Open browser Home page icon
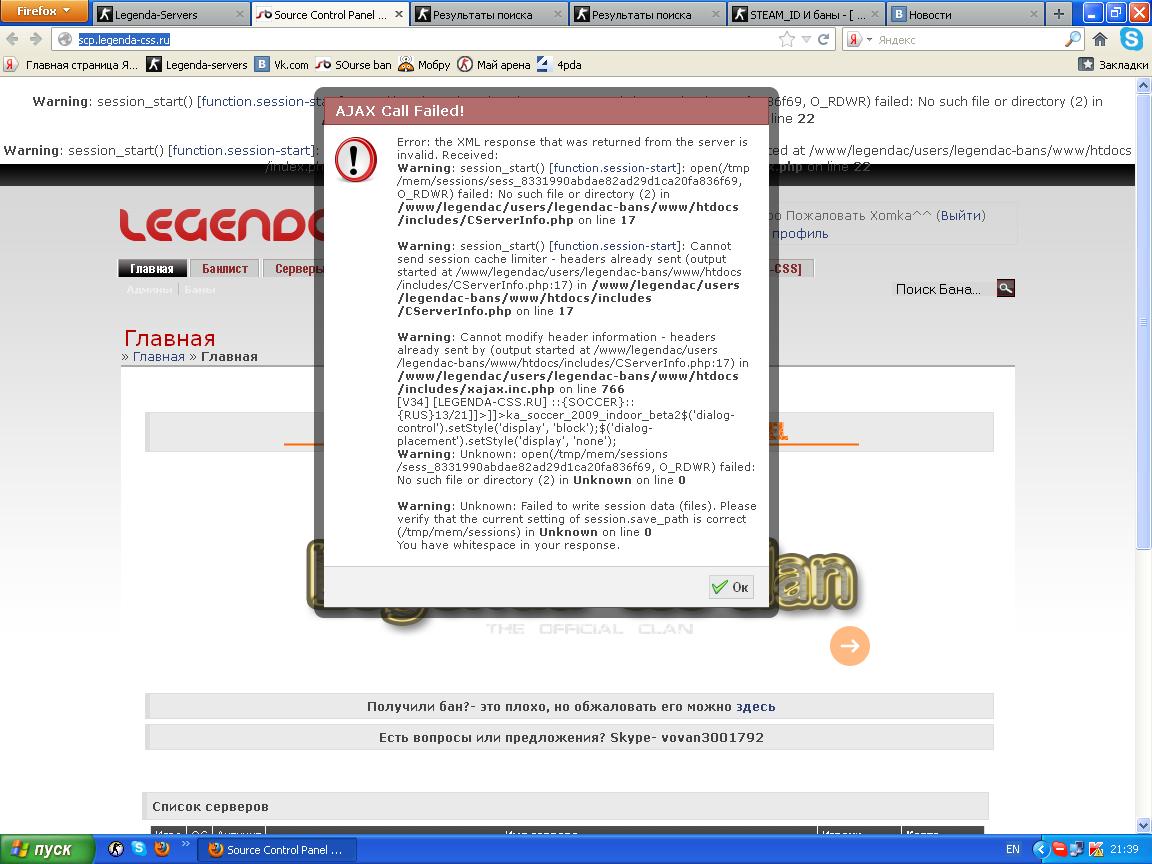 click(1100, 40)
